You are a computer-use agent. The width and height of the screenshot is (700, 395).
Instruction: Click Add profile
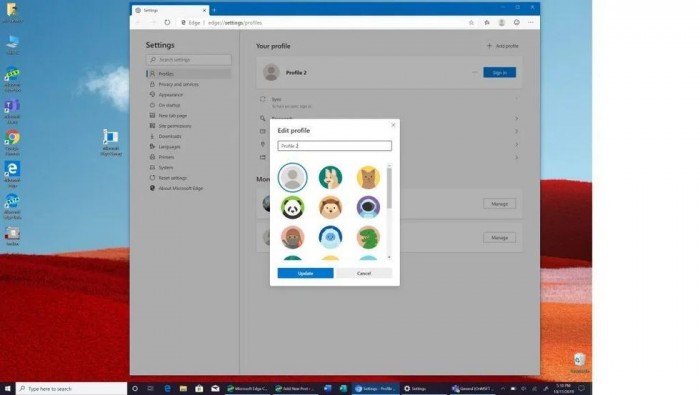tap(503, 46)
